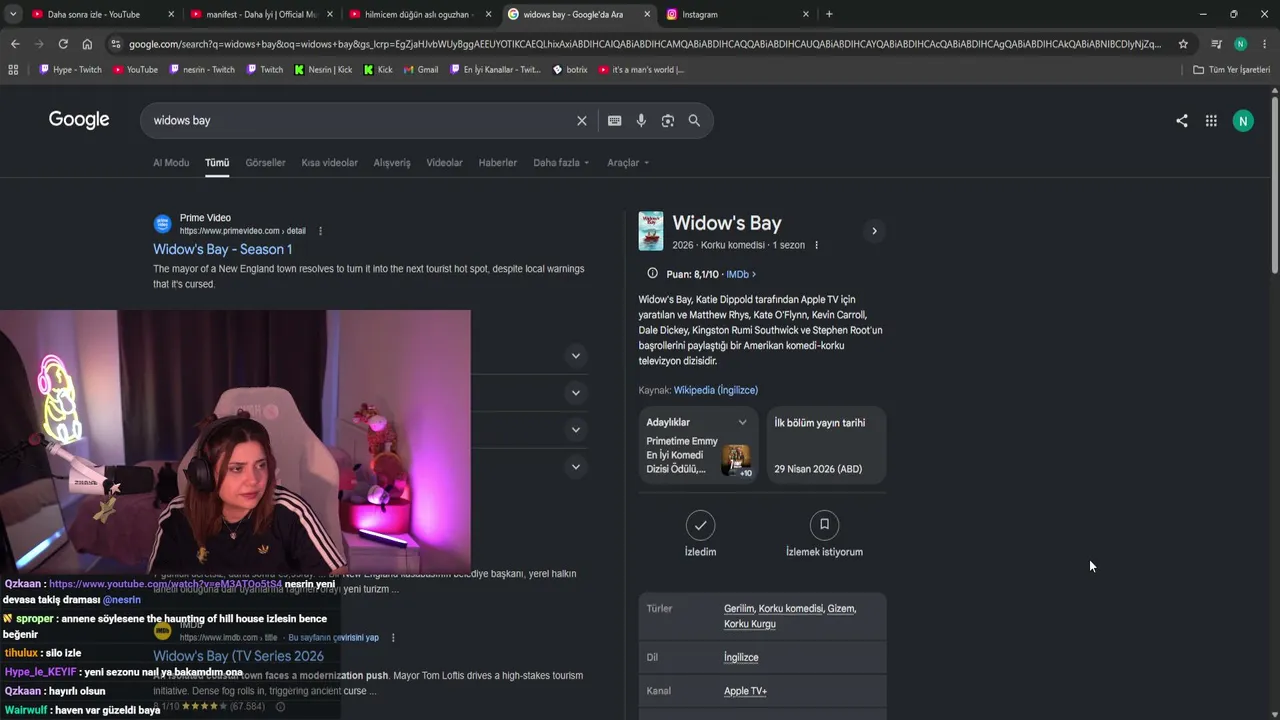
Task: Open the Tüm Yer İşaretleri folder
Action: coord(1232,70)
